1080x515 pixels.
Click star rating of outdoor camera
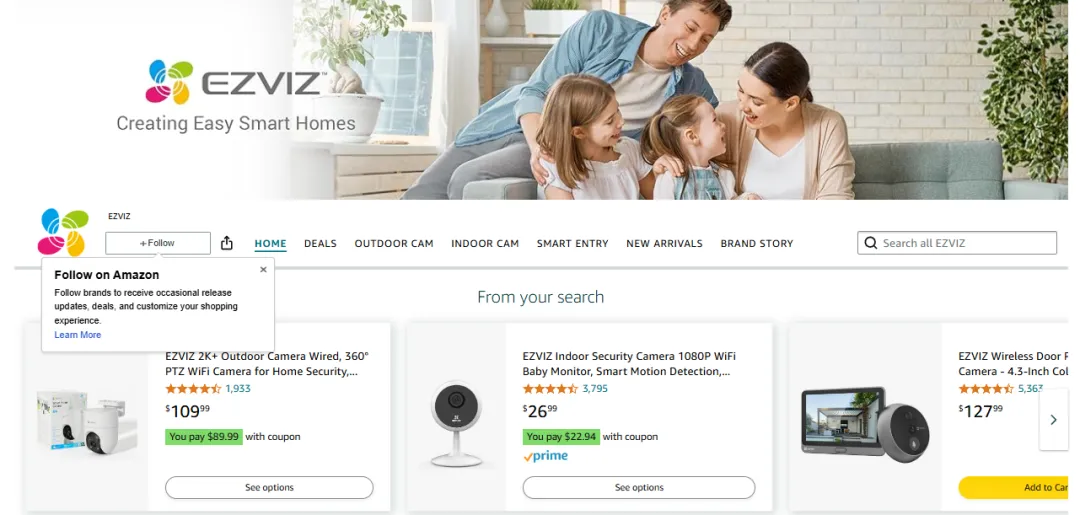tap(193, 389)
